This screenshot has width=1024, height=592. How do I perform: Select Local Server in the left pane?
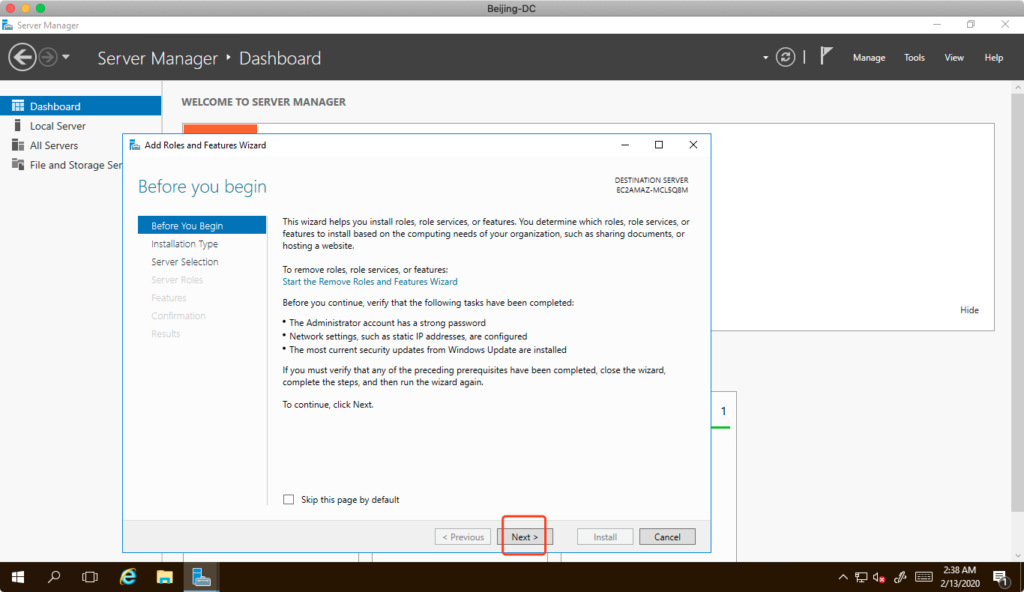tap(57, 126)
